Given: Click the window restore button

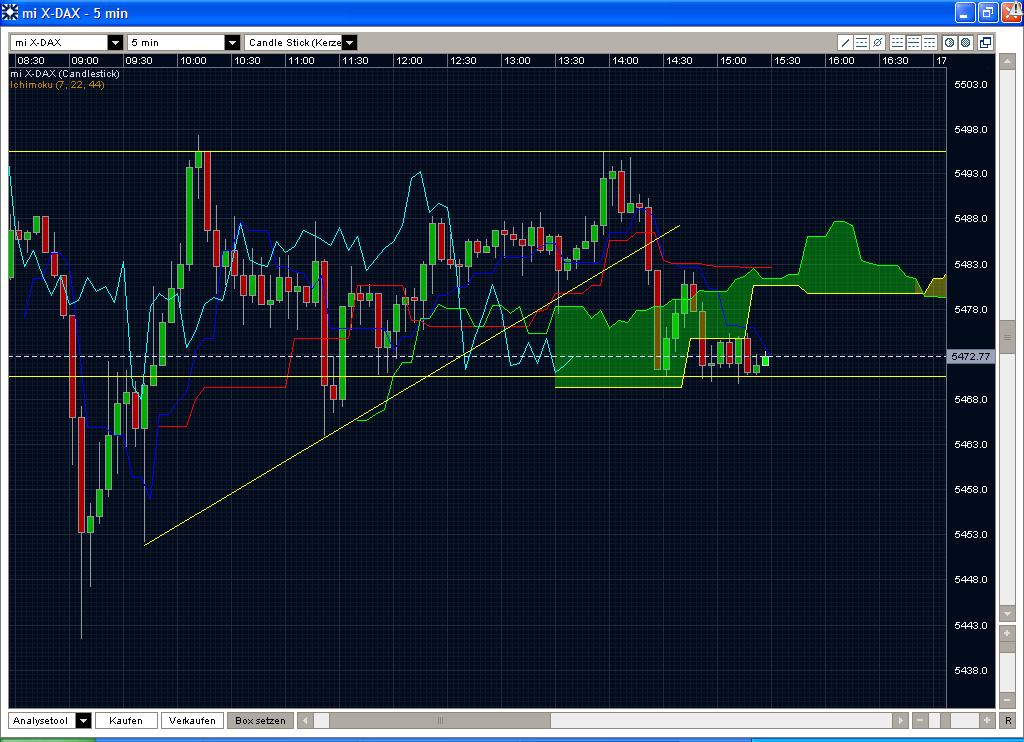Looking at the screenshot, I should click(x=987, y=12).
